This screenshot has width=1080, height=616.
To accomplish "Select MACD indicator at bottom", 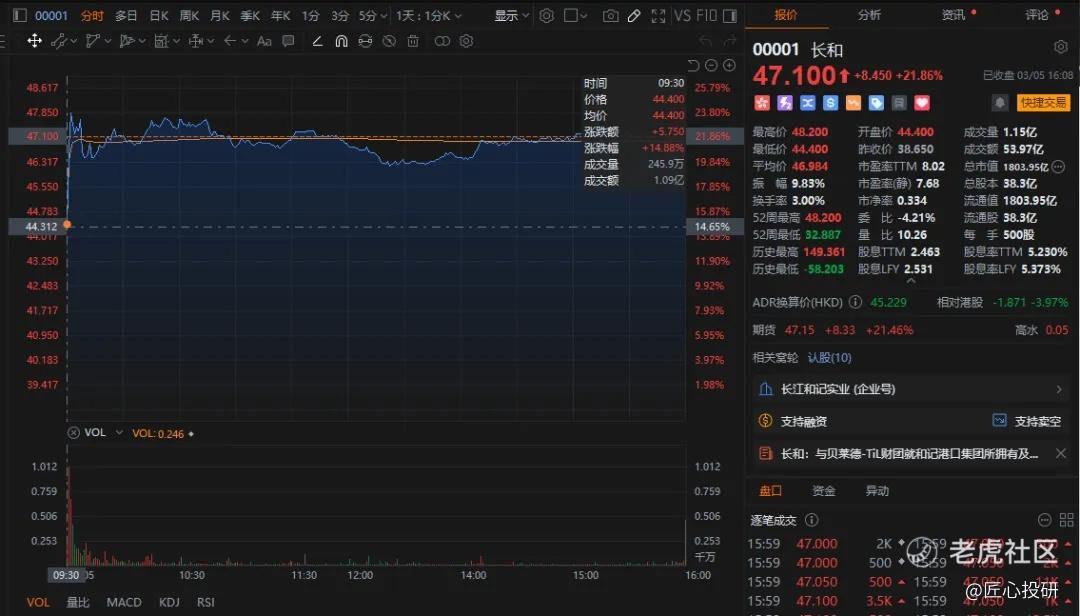I will click(x=124, y=602).
